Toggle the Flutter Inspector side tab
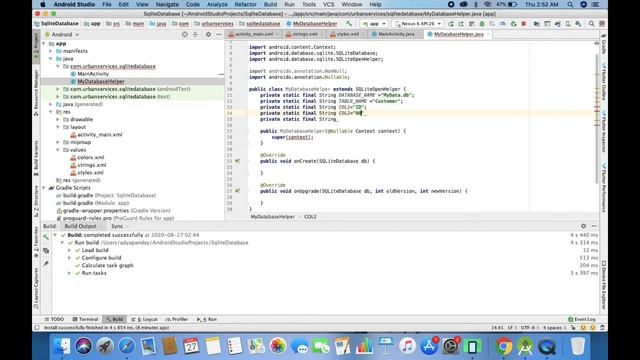The width and height of the screenshot is (640, 360). (x=604, y=132)
